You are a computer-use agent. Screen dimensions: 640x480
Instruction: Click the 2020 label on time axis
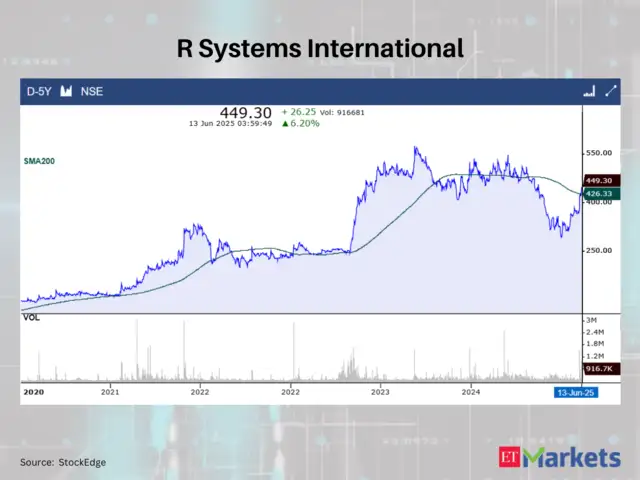pos(34,392)
